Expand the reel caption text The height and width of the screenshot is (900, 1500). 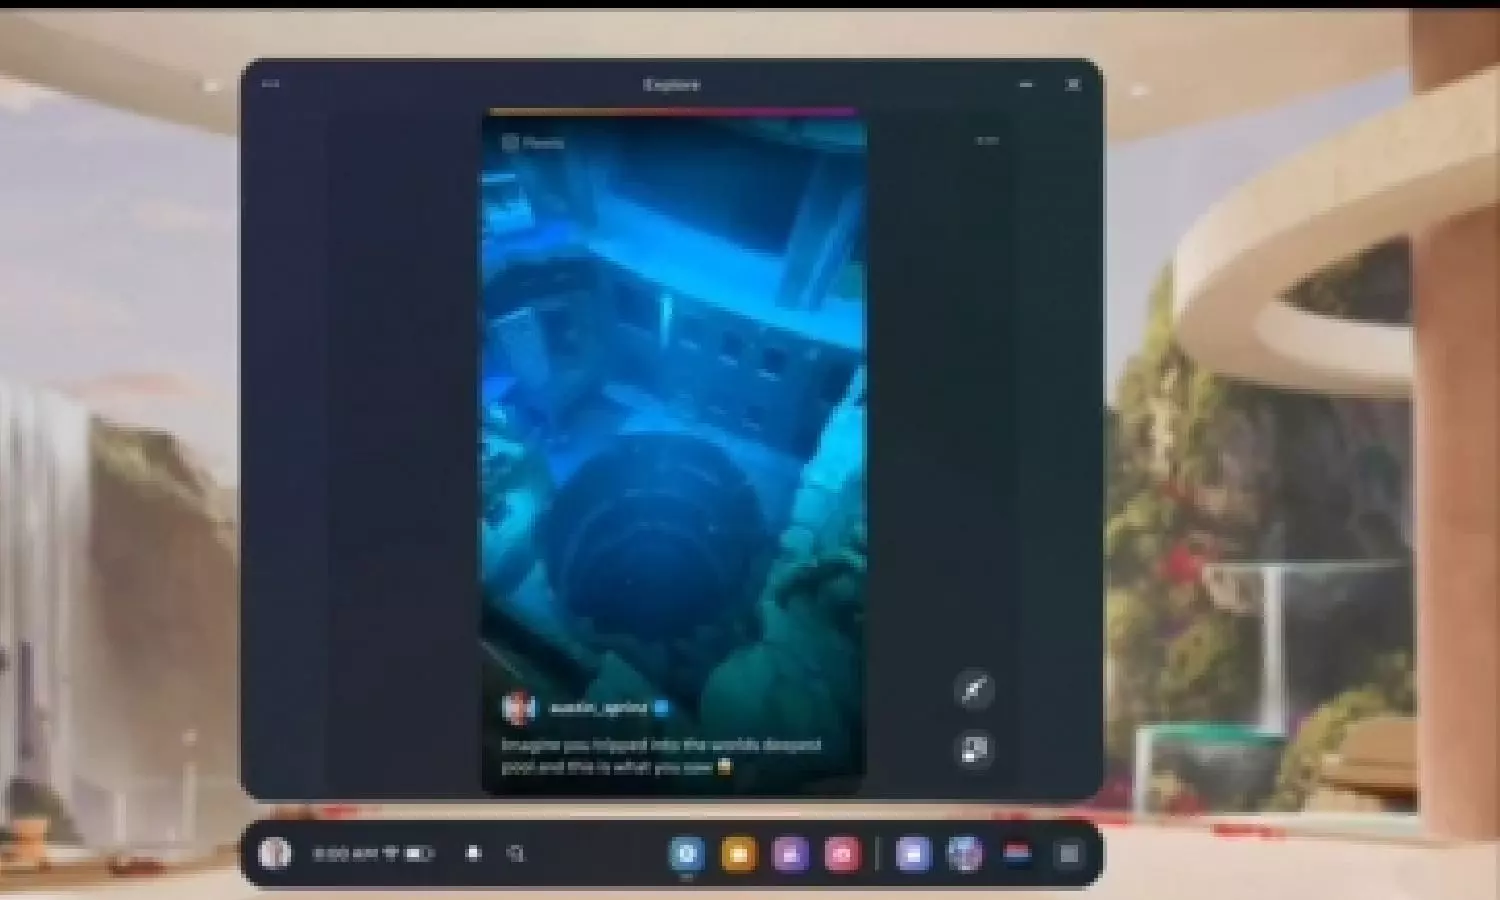point(660,756)
